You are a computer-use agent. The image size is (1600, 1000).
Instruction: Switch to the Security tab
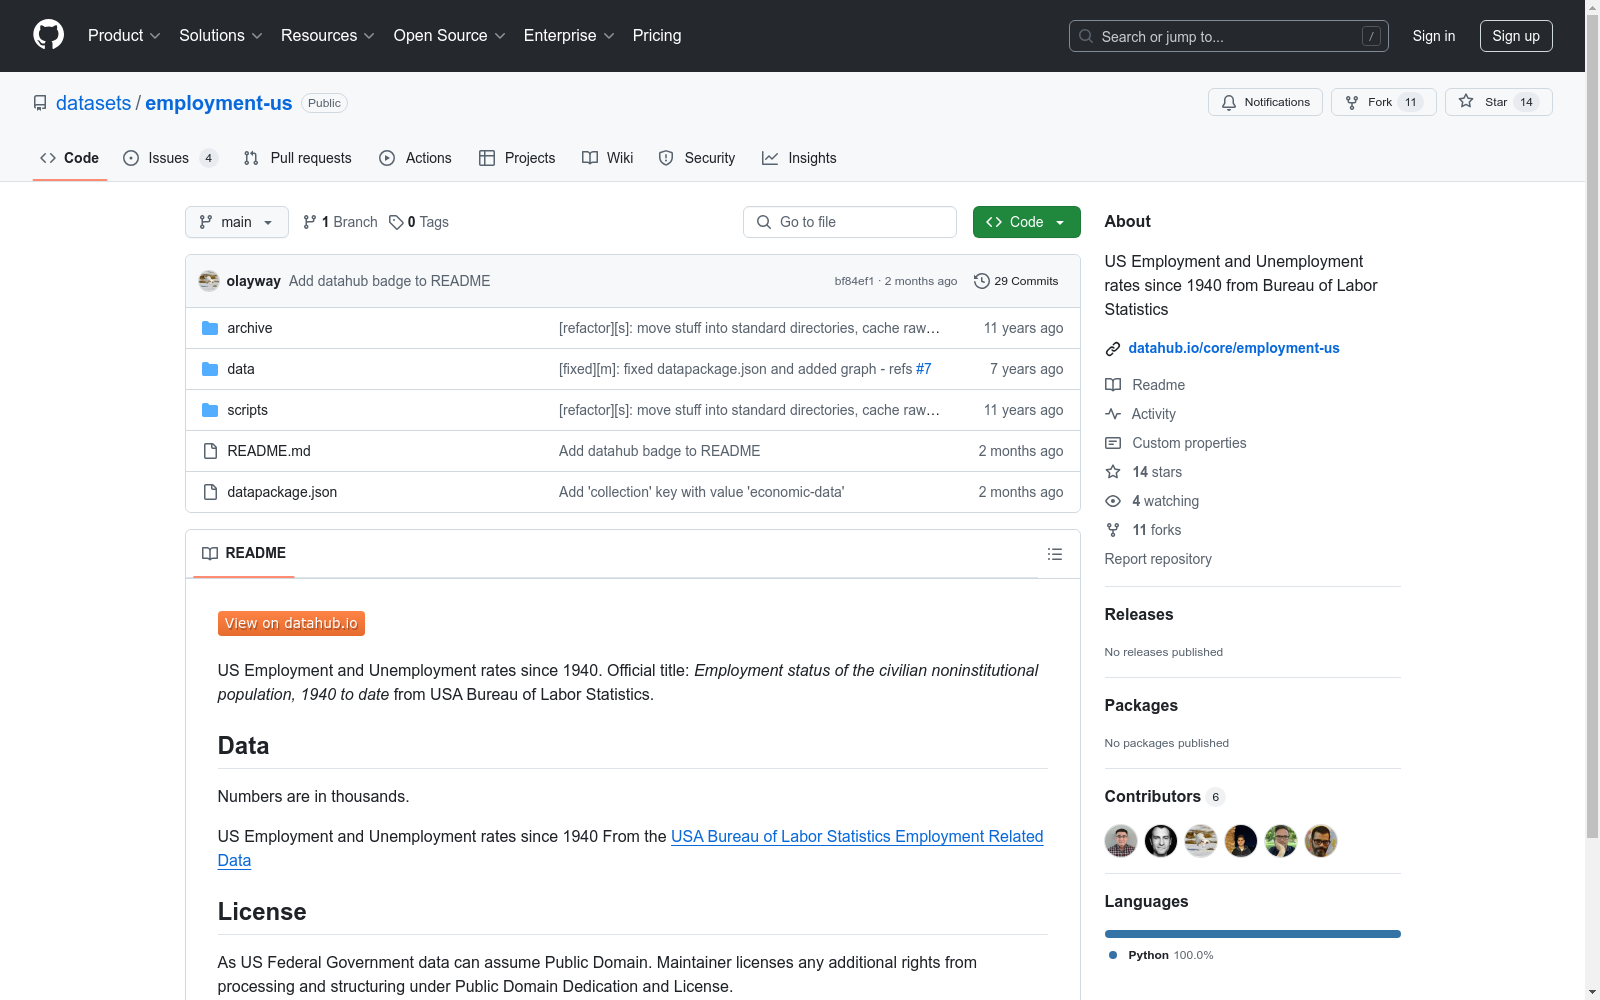(697, 158)
